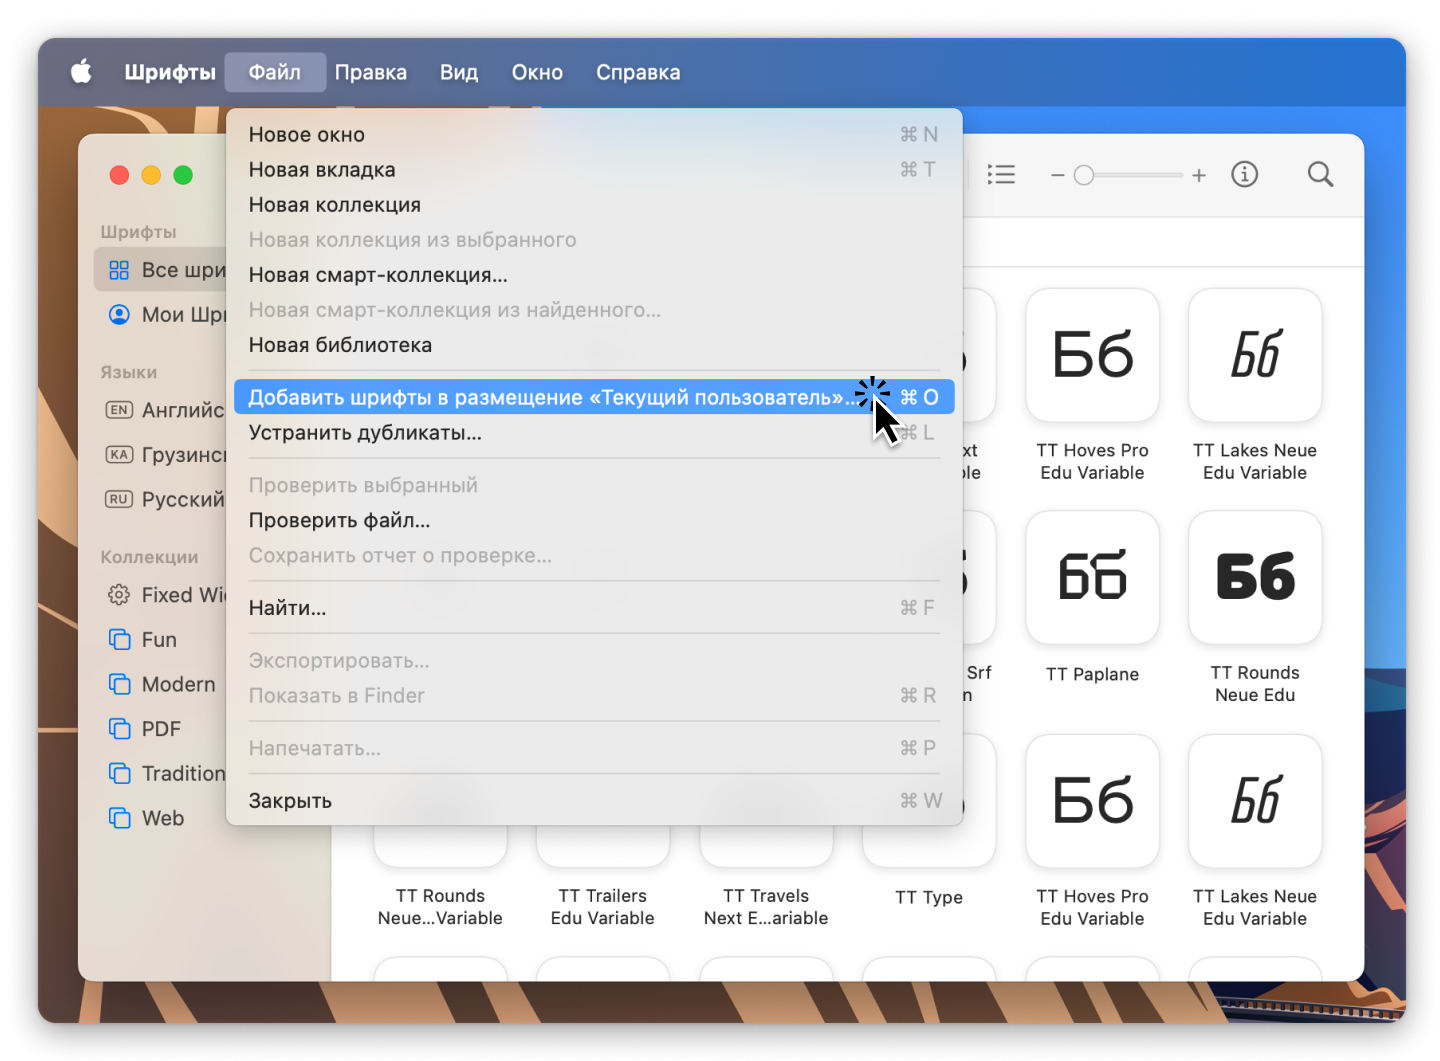This screenshot has height=1061, width=1440.
Task: Choose Новое окно from the menu
Action: [594, 135]
